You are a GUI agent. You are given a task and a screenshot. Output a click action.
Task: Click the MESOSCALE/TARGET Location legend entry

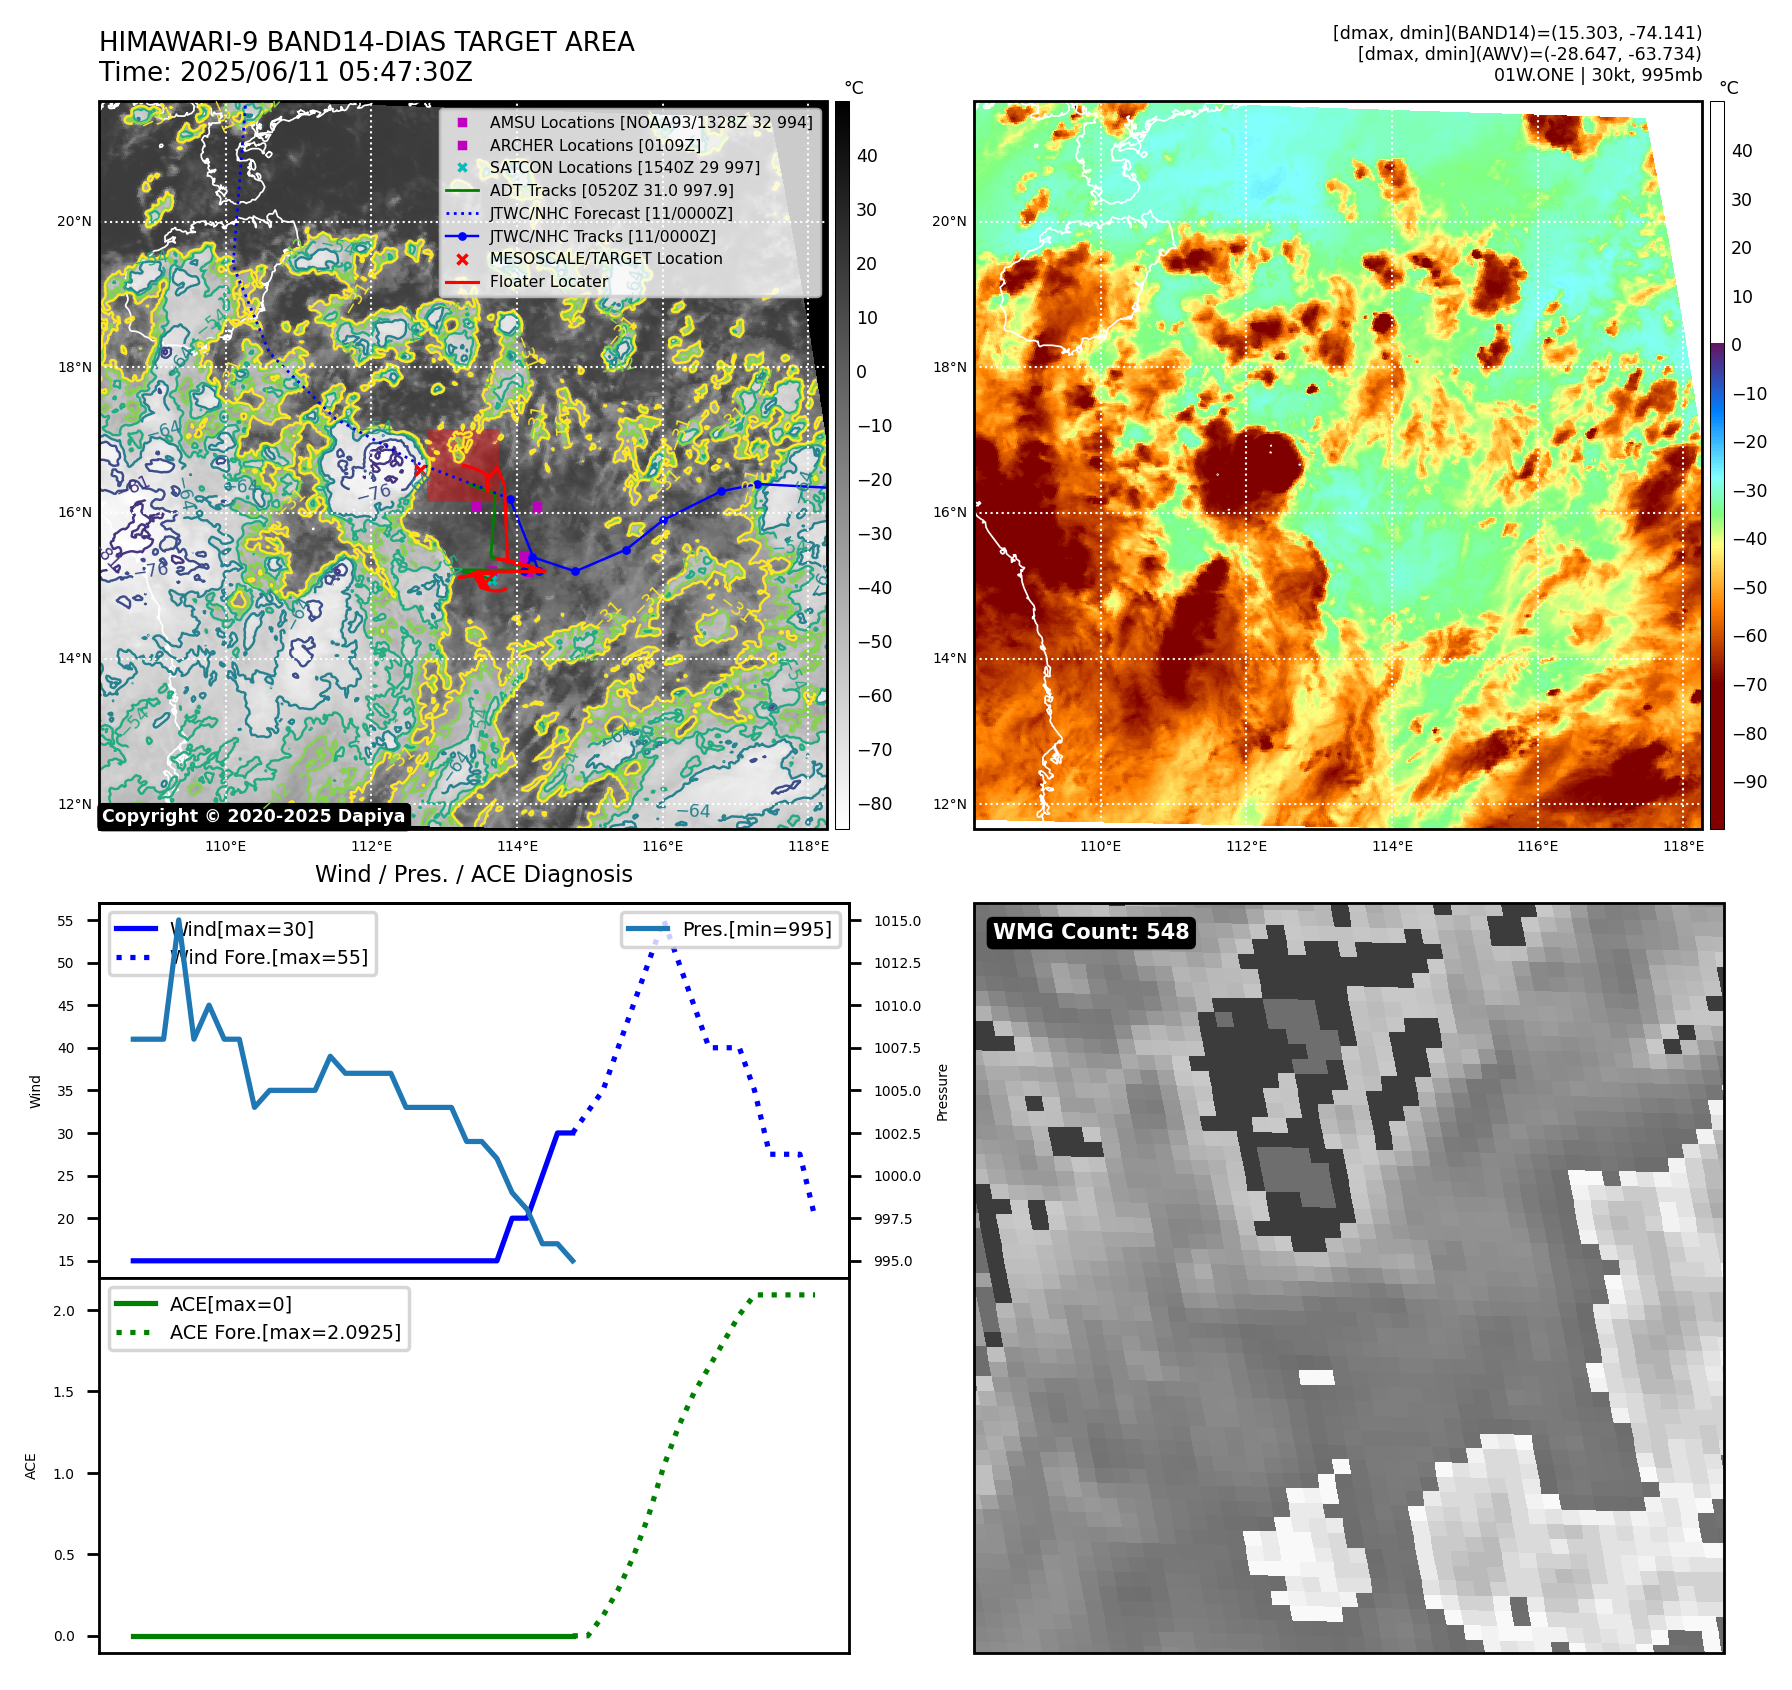coord(584,258)
